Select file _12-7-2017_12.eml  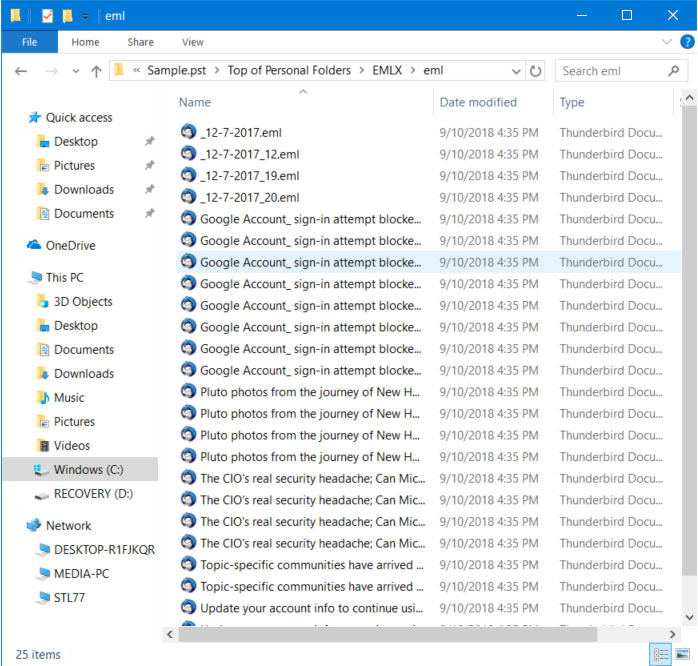249,154
